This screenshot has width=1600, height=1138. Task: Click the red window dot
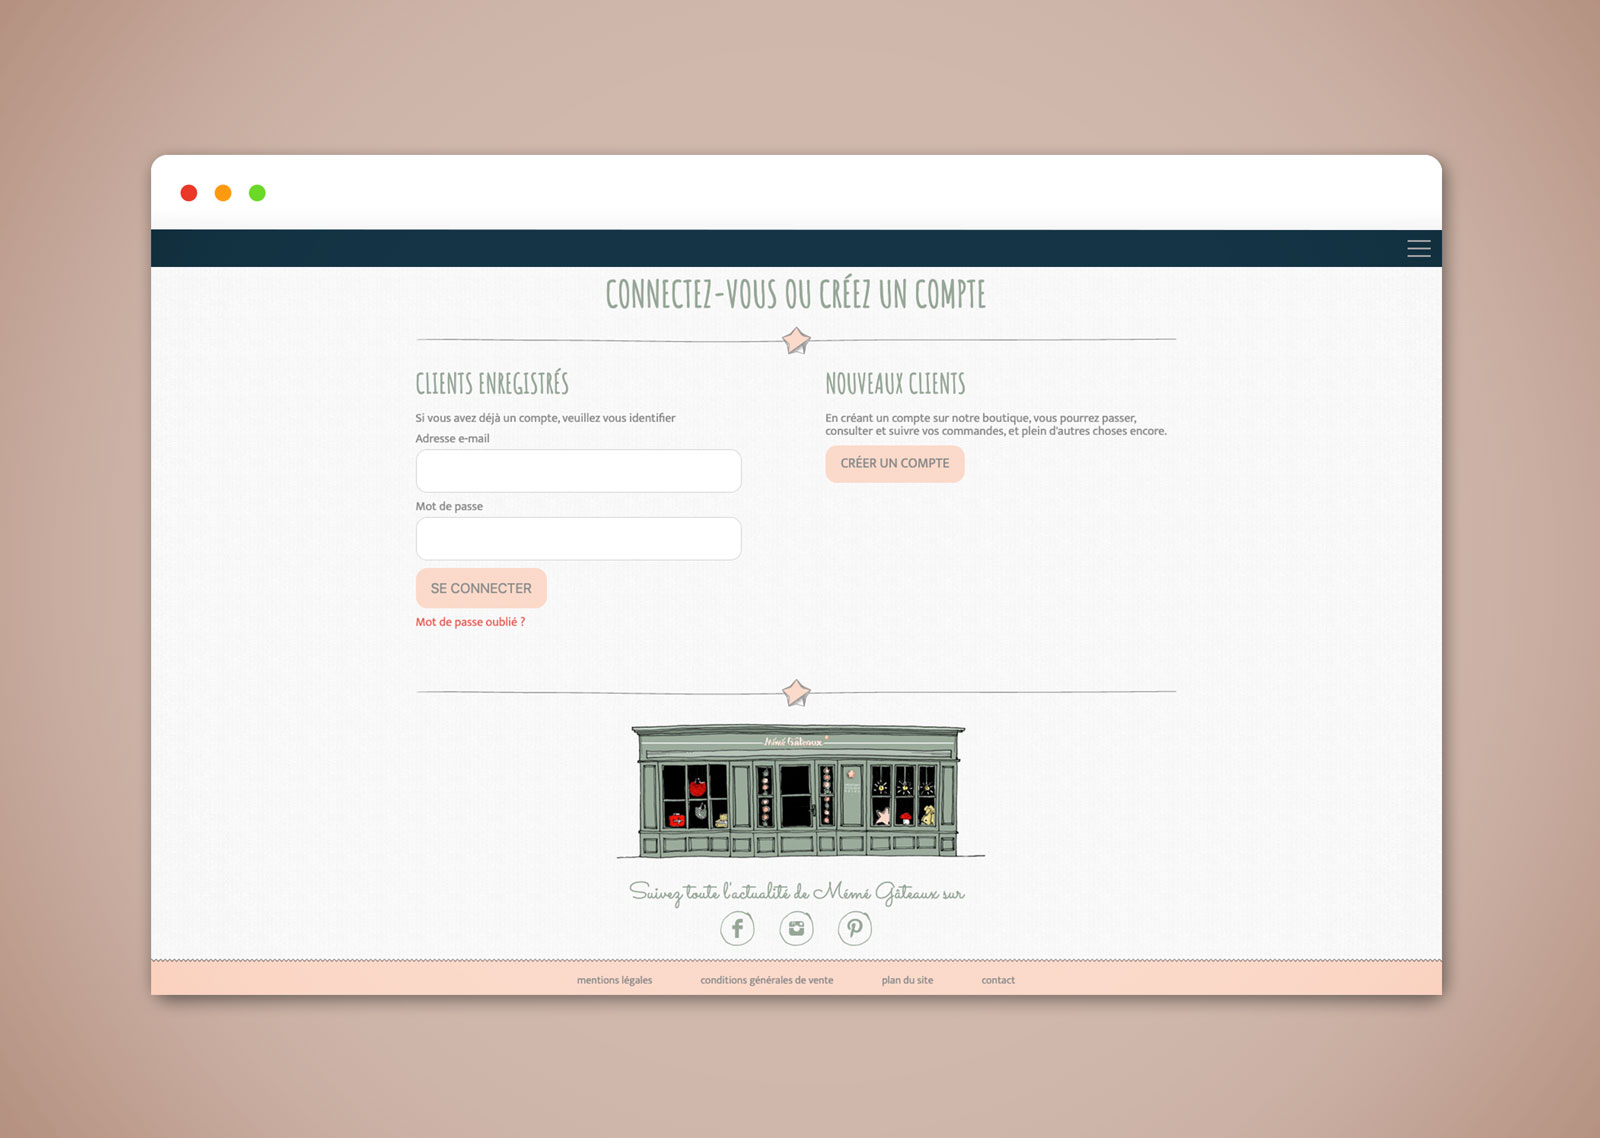pyautogui.click(x=189, y=193)
